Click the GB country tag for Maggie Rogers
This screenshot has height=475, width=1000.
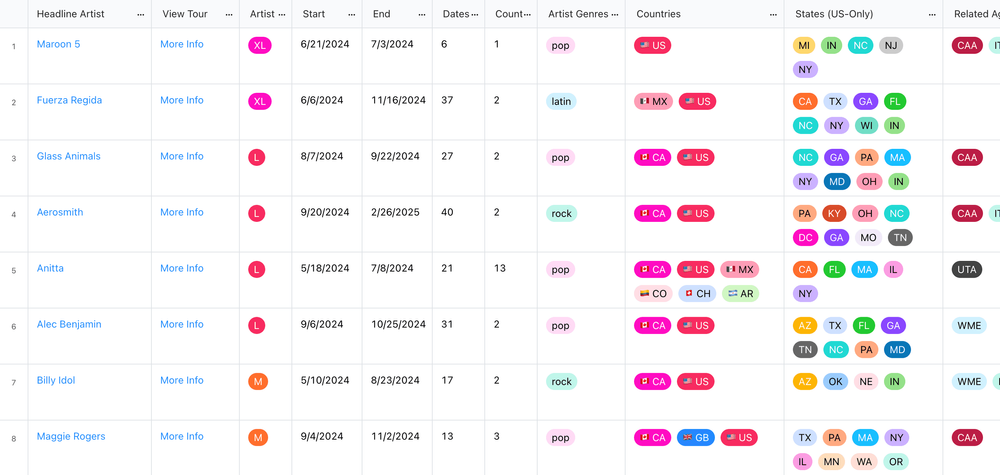coord(696,438)
